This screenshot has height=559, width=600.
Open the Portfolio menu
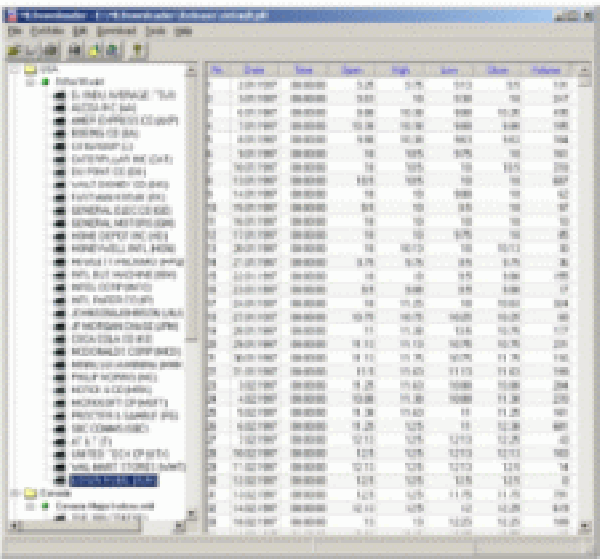point(47,31)
